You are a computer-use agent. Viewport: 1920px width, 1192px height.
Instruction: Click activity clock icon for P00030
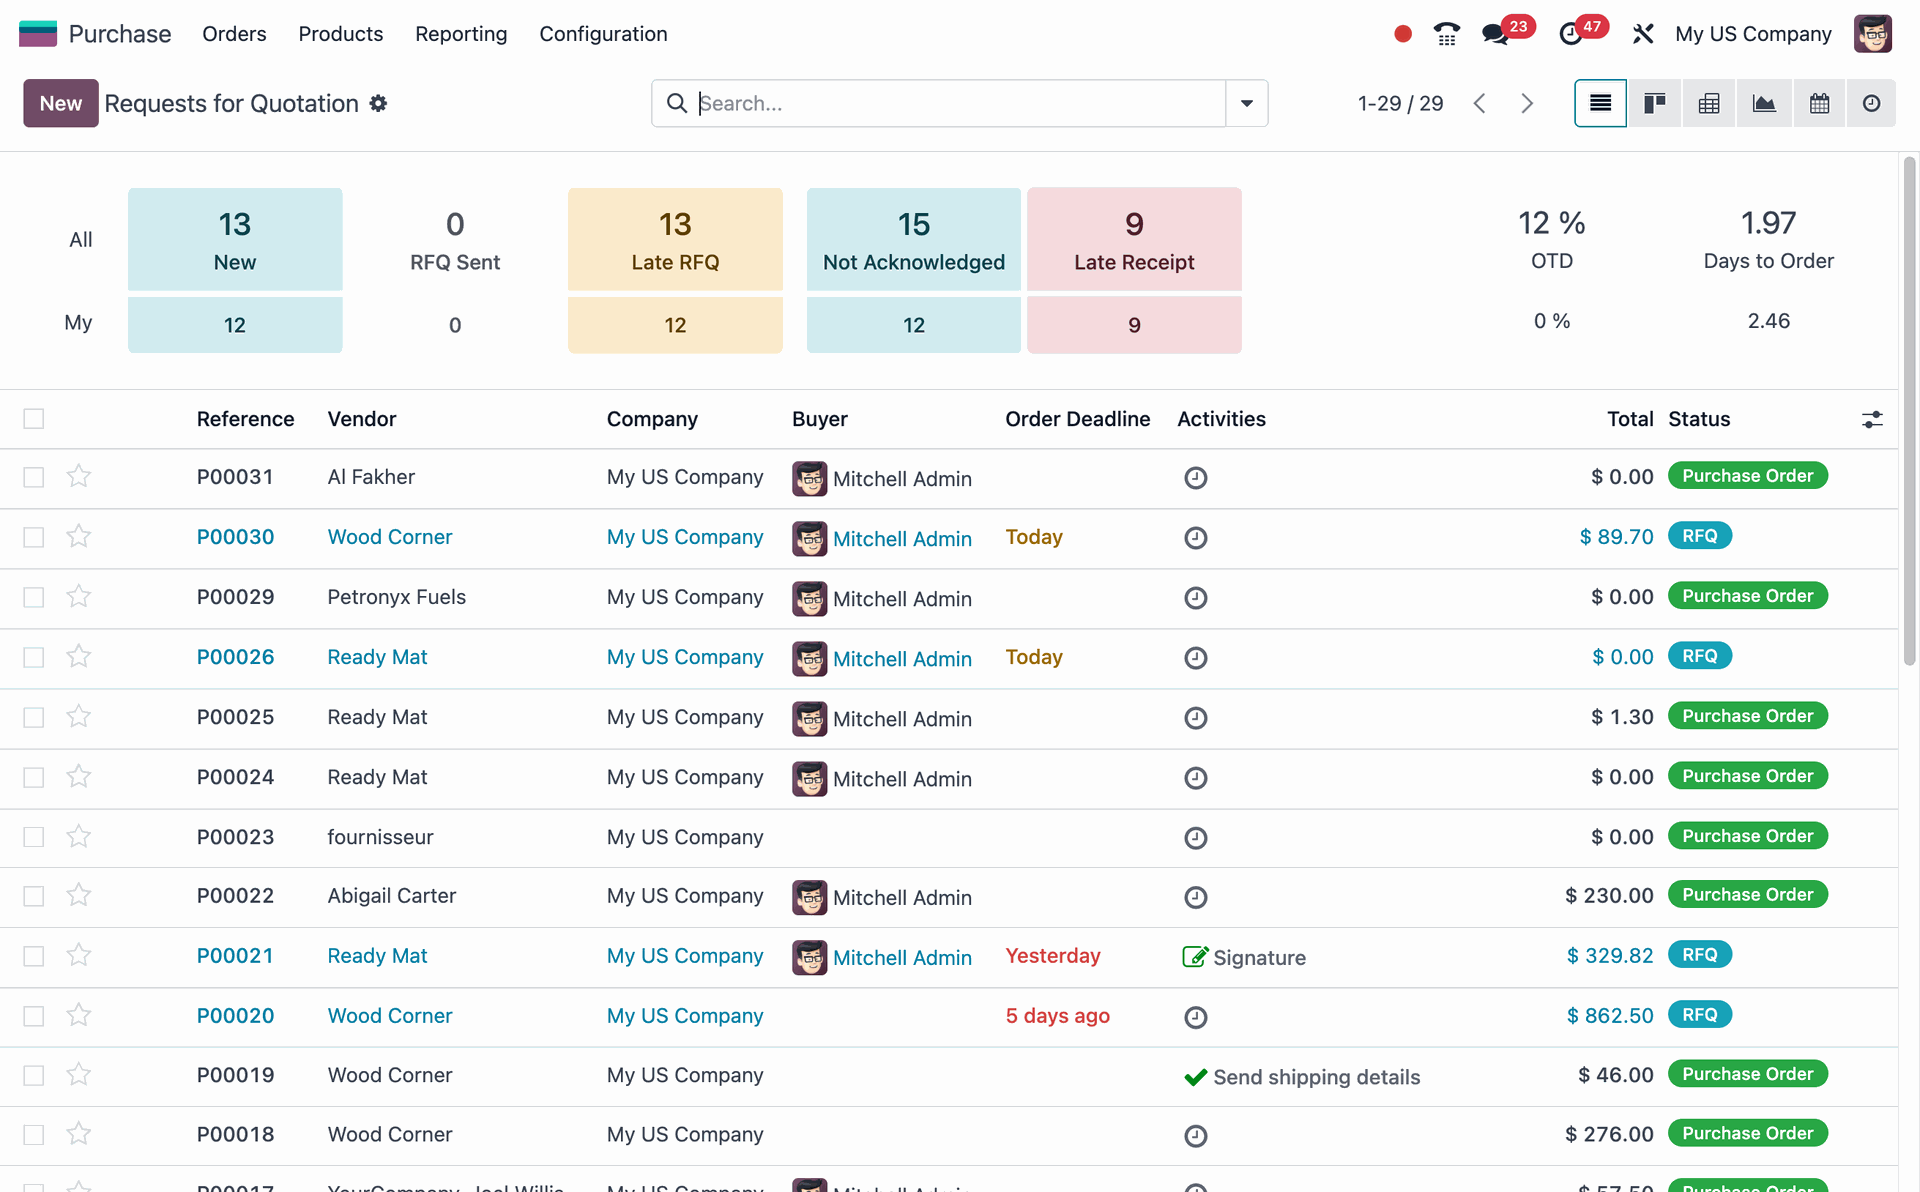click(x=1195, y=538)
